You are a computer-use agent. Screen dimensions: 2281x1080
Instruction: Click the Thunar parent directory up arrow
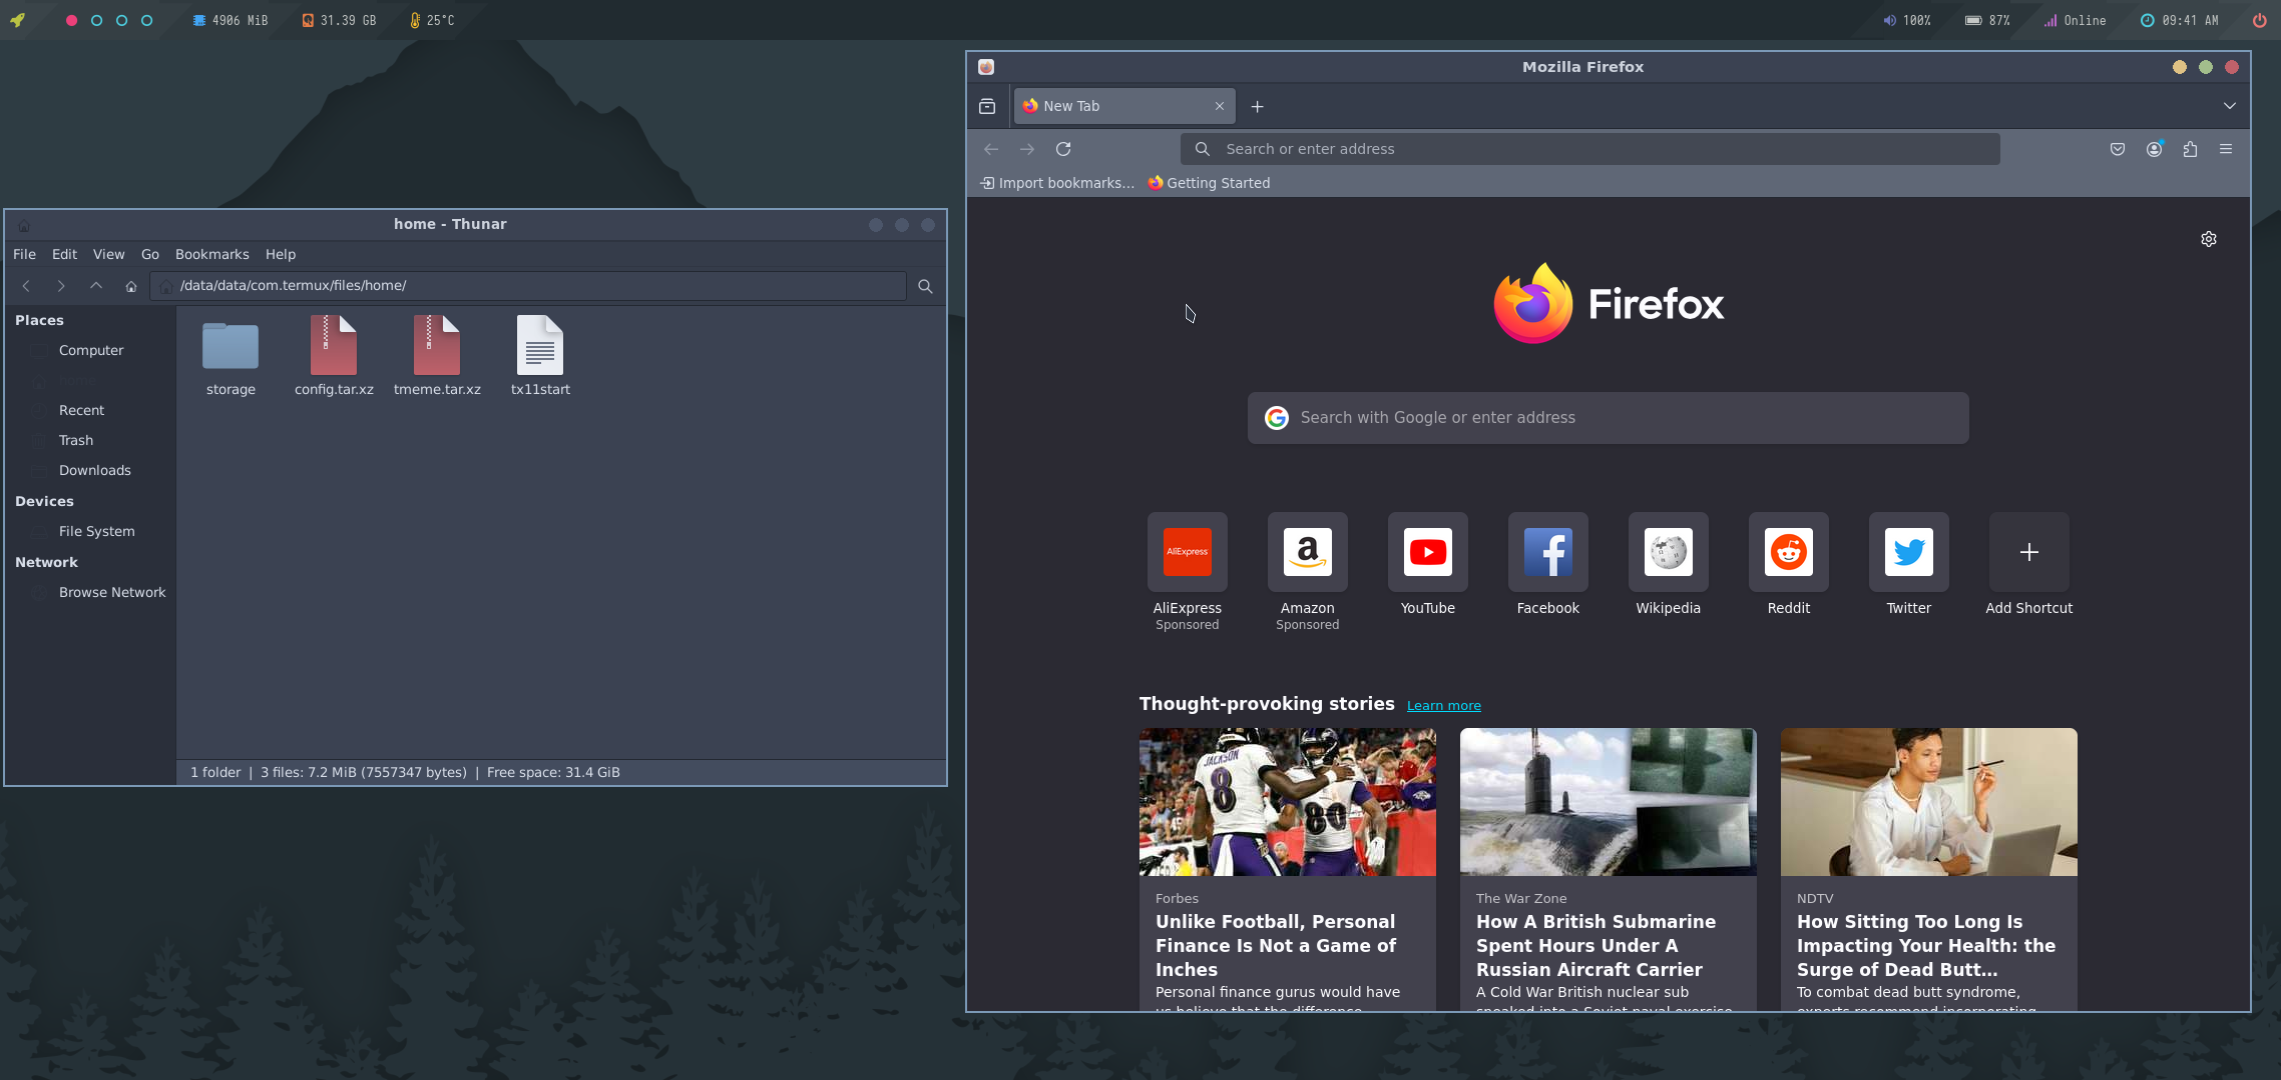(x=96, y=286)
